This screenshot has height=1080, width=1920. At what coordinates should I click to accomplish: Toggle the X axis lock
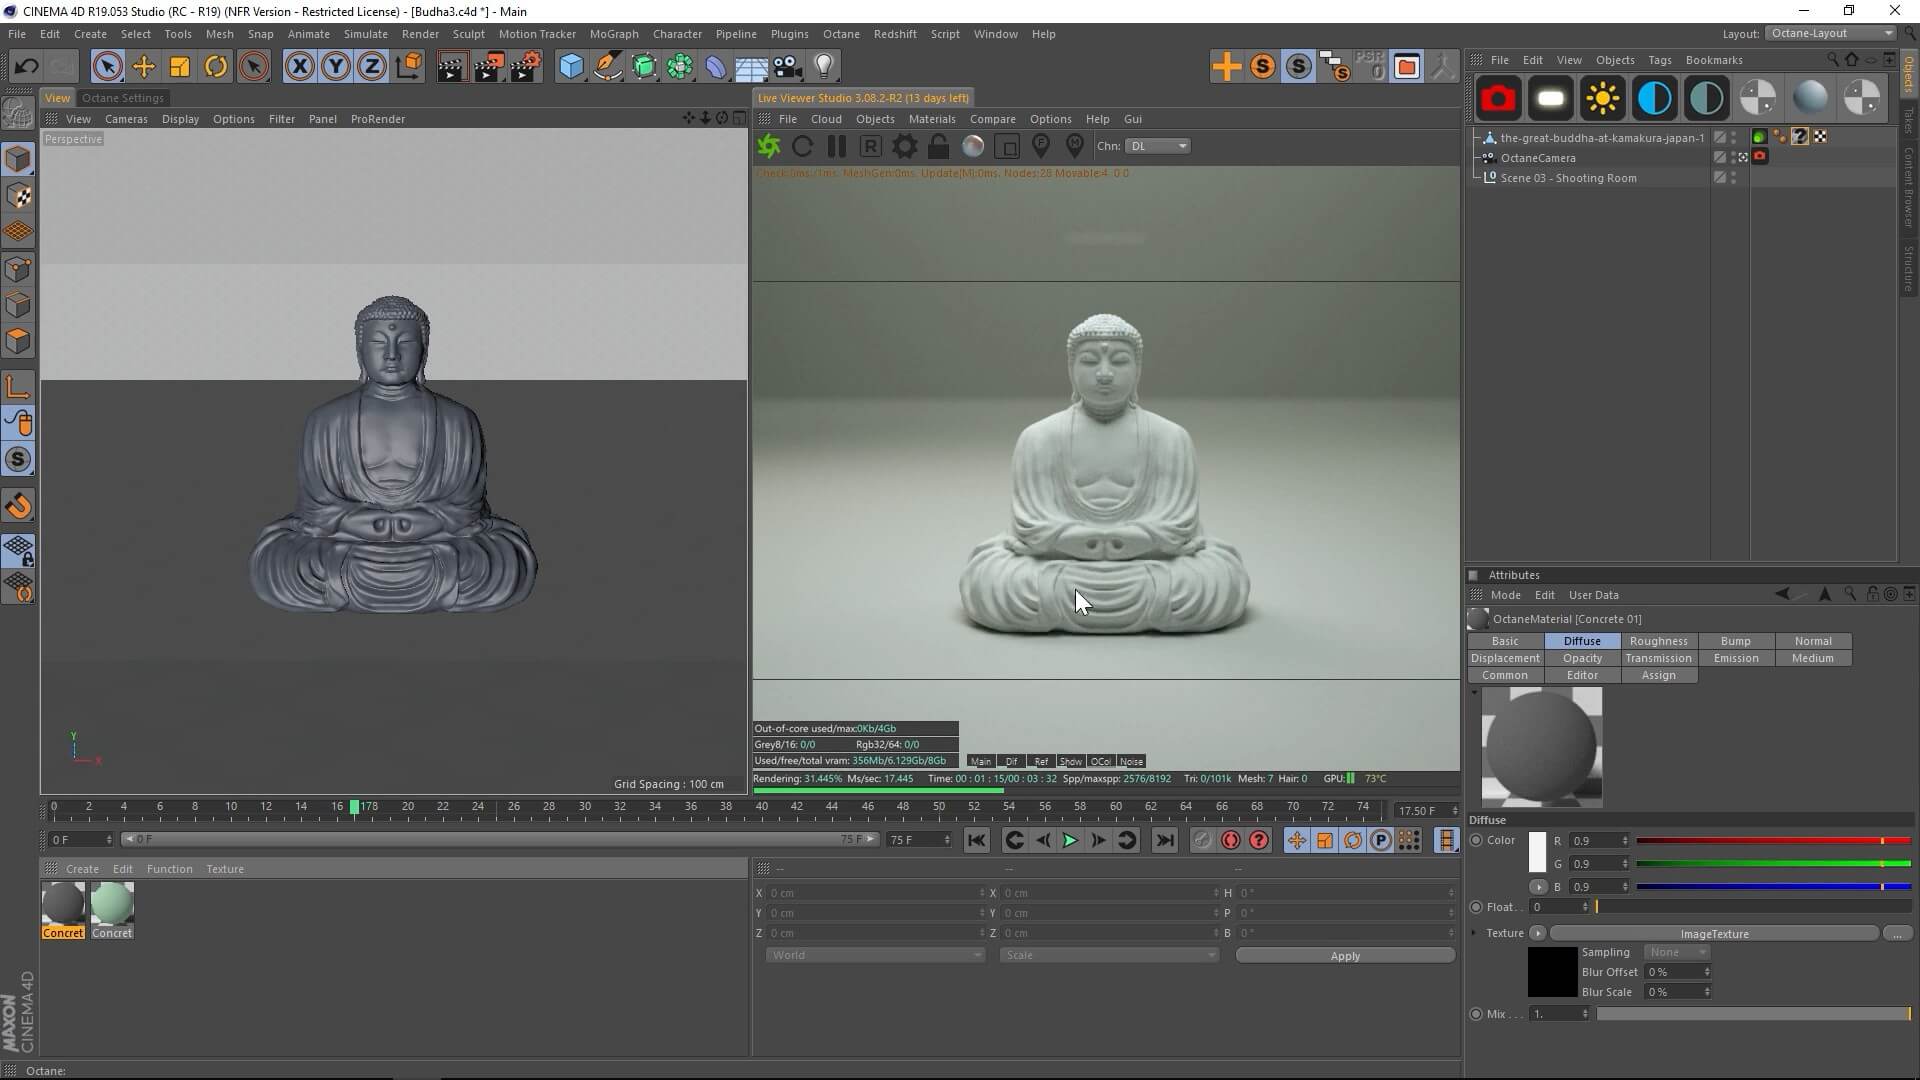pyautogui.click(x=299, y=66)
